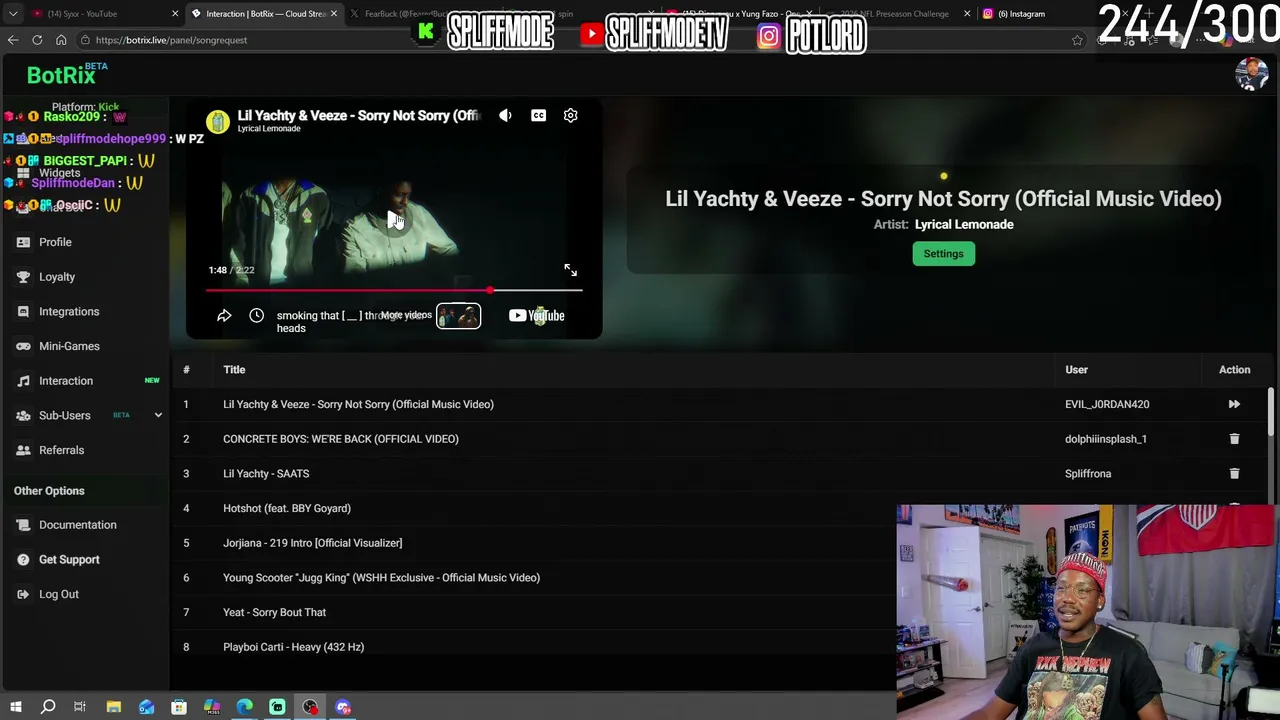This screenshot has width=1280, height=720.
Task: Click user Spliffrona in the queue
Action: tap(1088, 474)
